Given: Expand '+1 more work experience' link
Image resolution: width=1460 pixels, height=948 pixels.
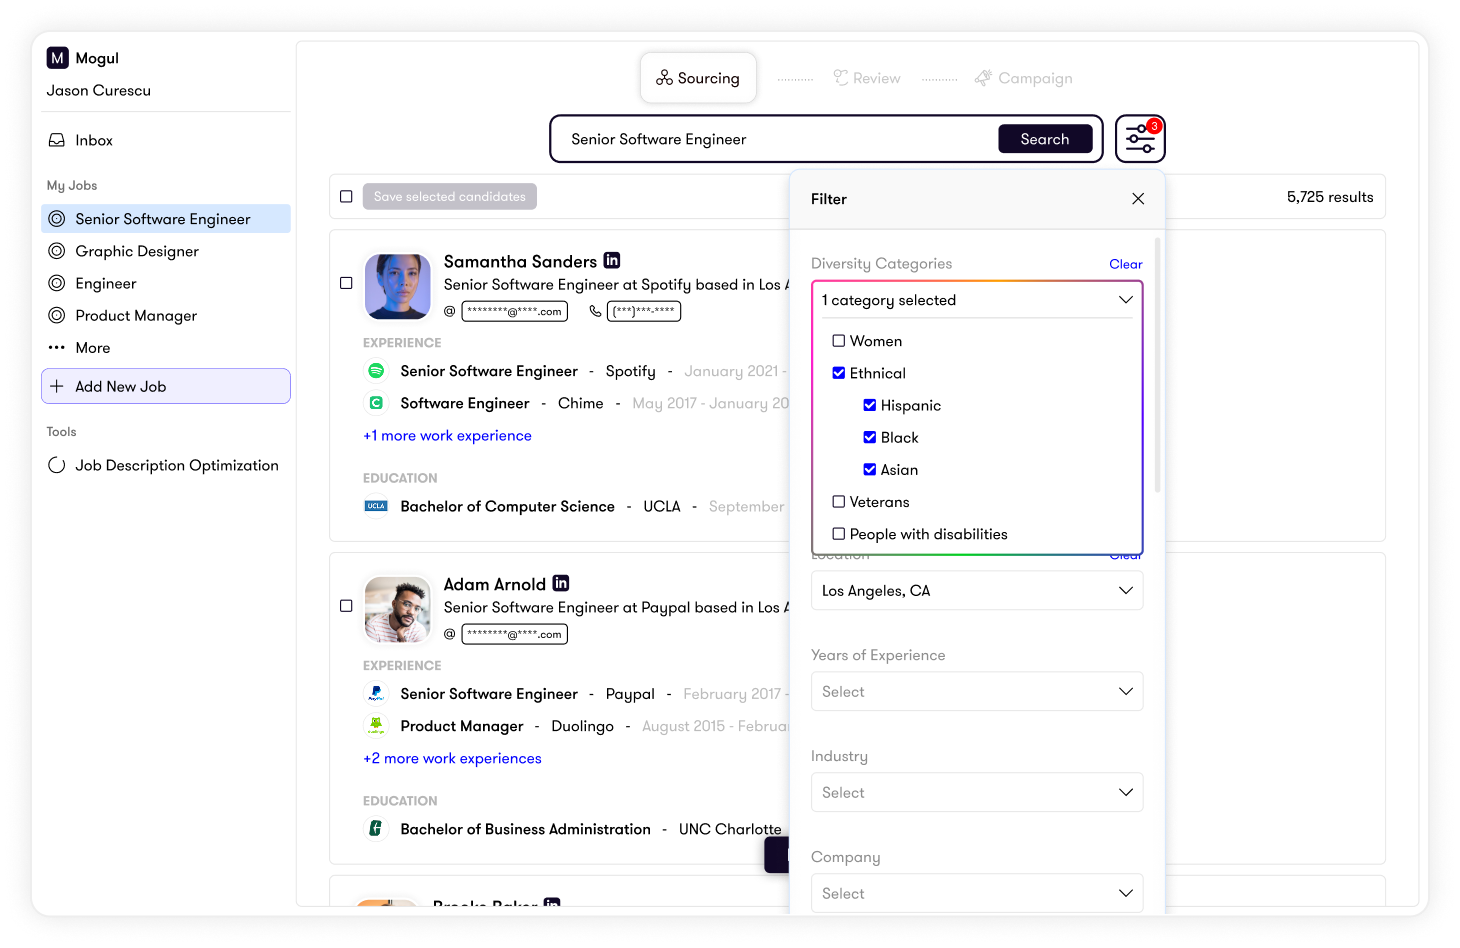Looking at the screenshot, I should pos(447,436).
